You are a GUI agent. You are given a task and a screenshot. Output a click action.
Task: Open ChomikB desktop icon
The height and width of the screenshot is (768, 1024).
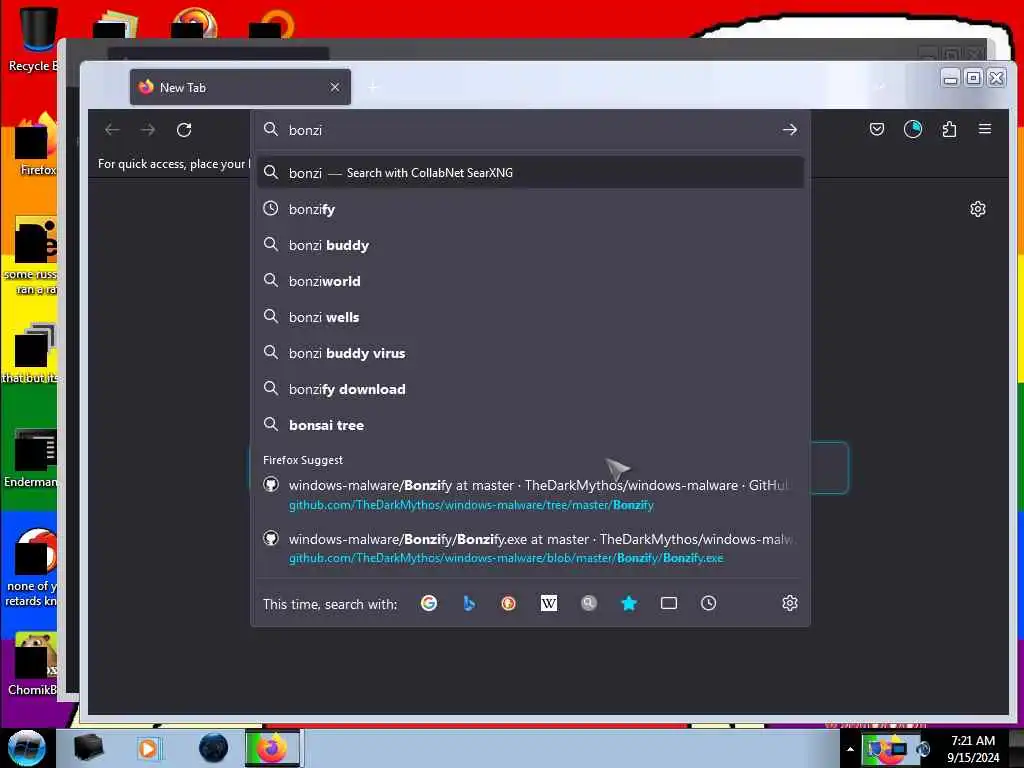[x=33, y=664]
